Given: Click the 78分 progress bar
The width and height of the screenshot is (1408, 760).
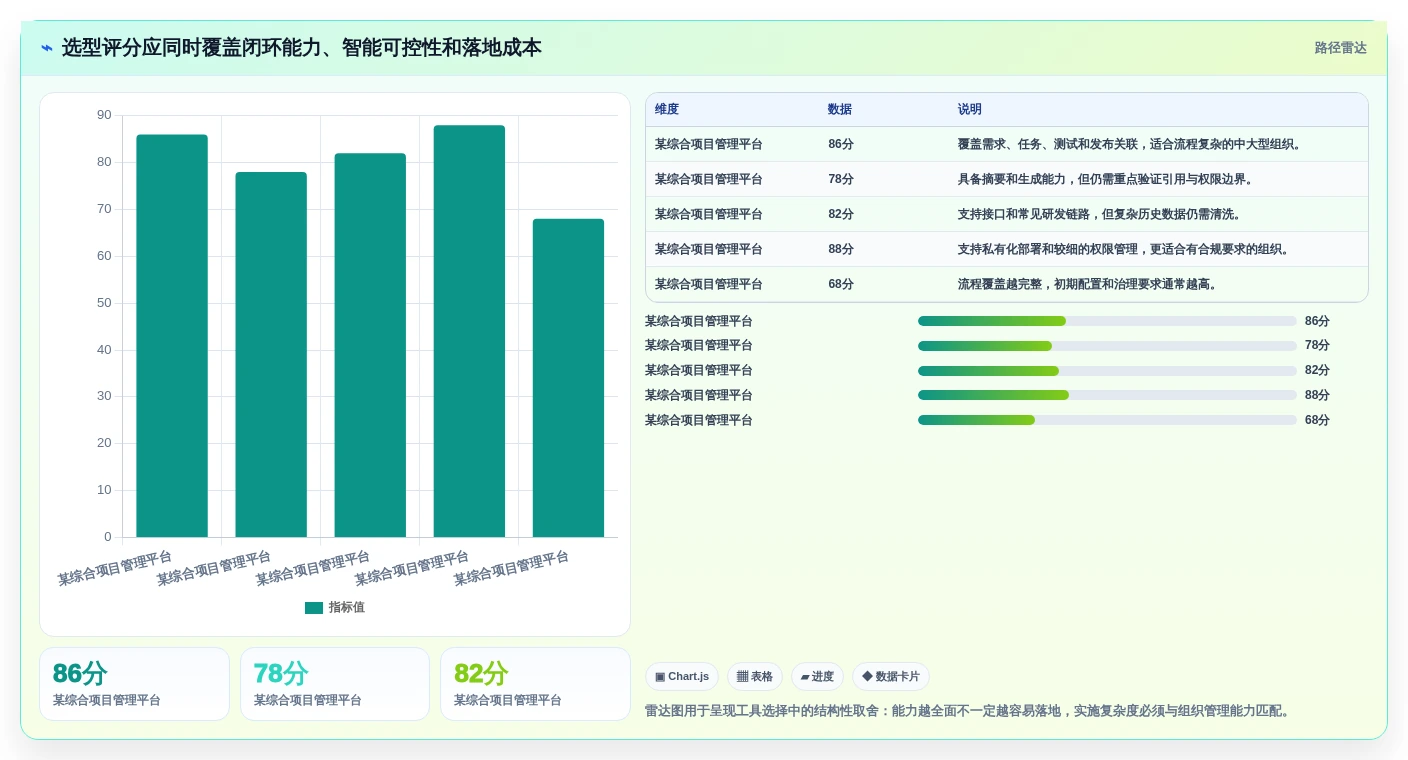Looking at the screenshot, I should (x=1107, y=346).
